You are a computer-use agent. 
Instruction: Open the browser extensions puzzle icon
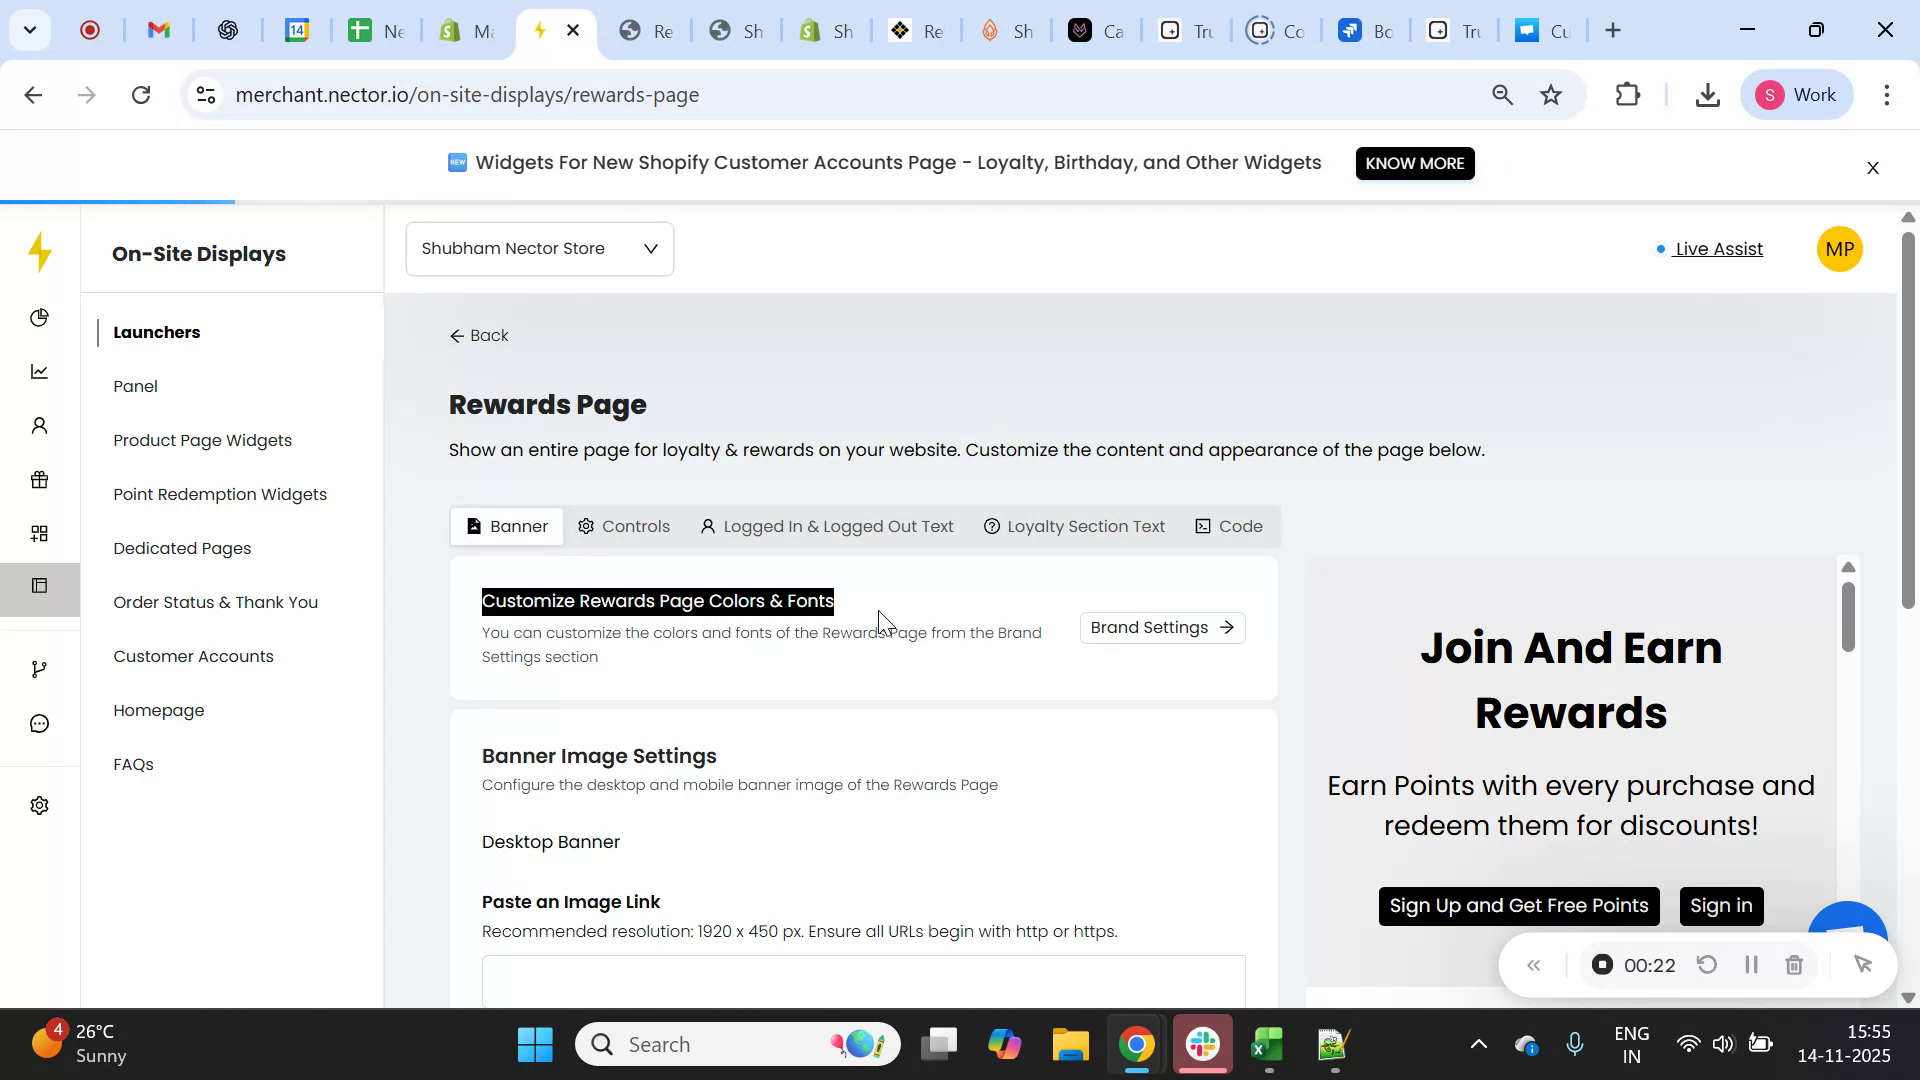coord(1627,94)
